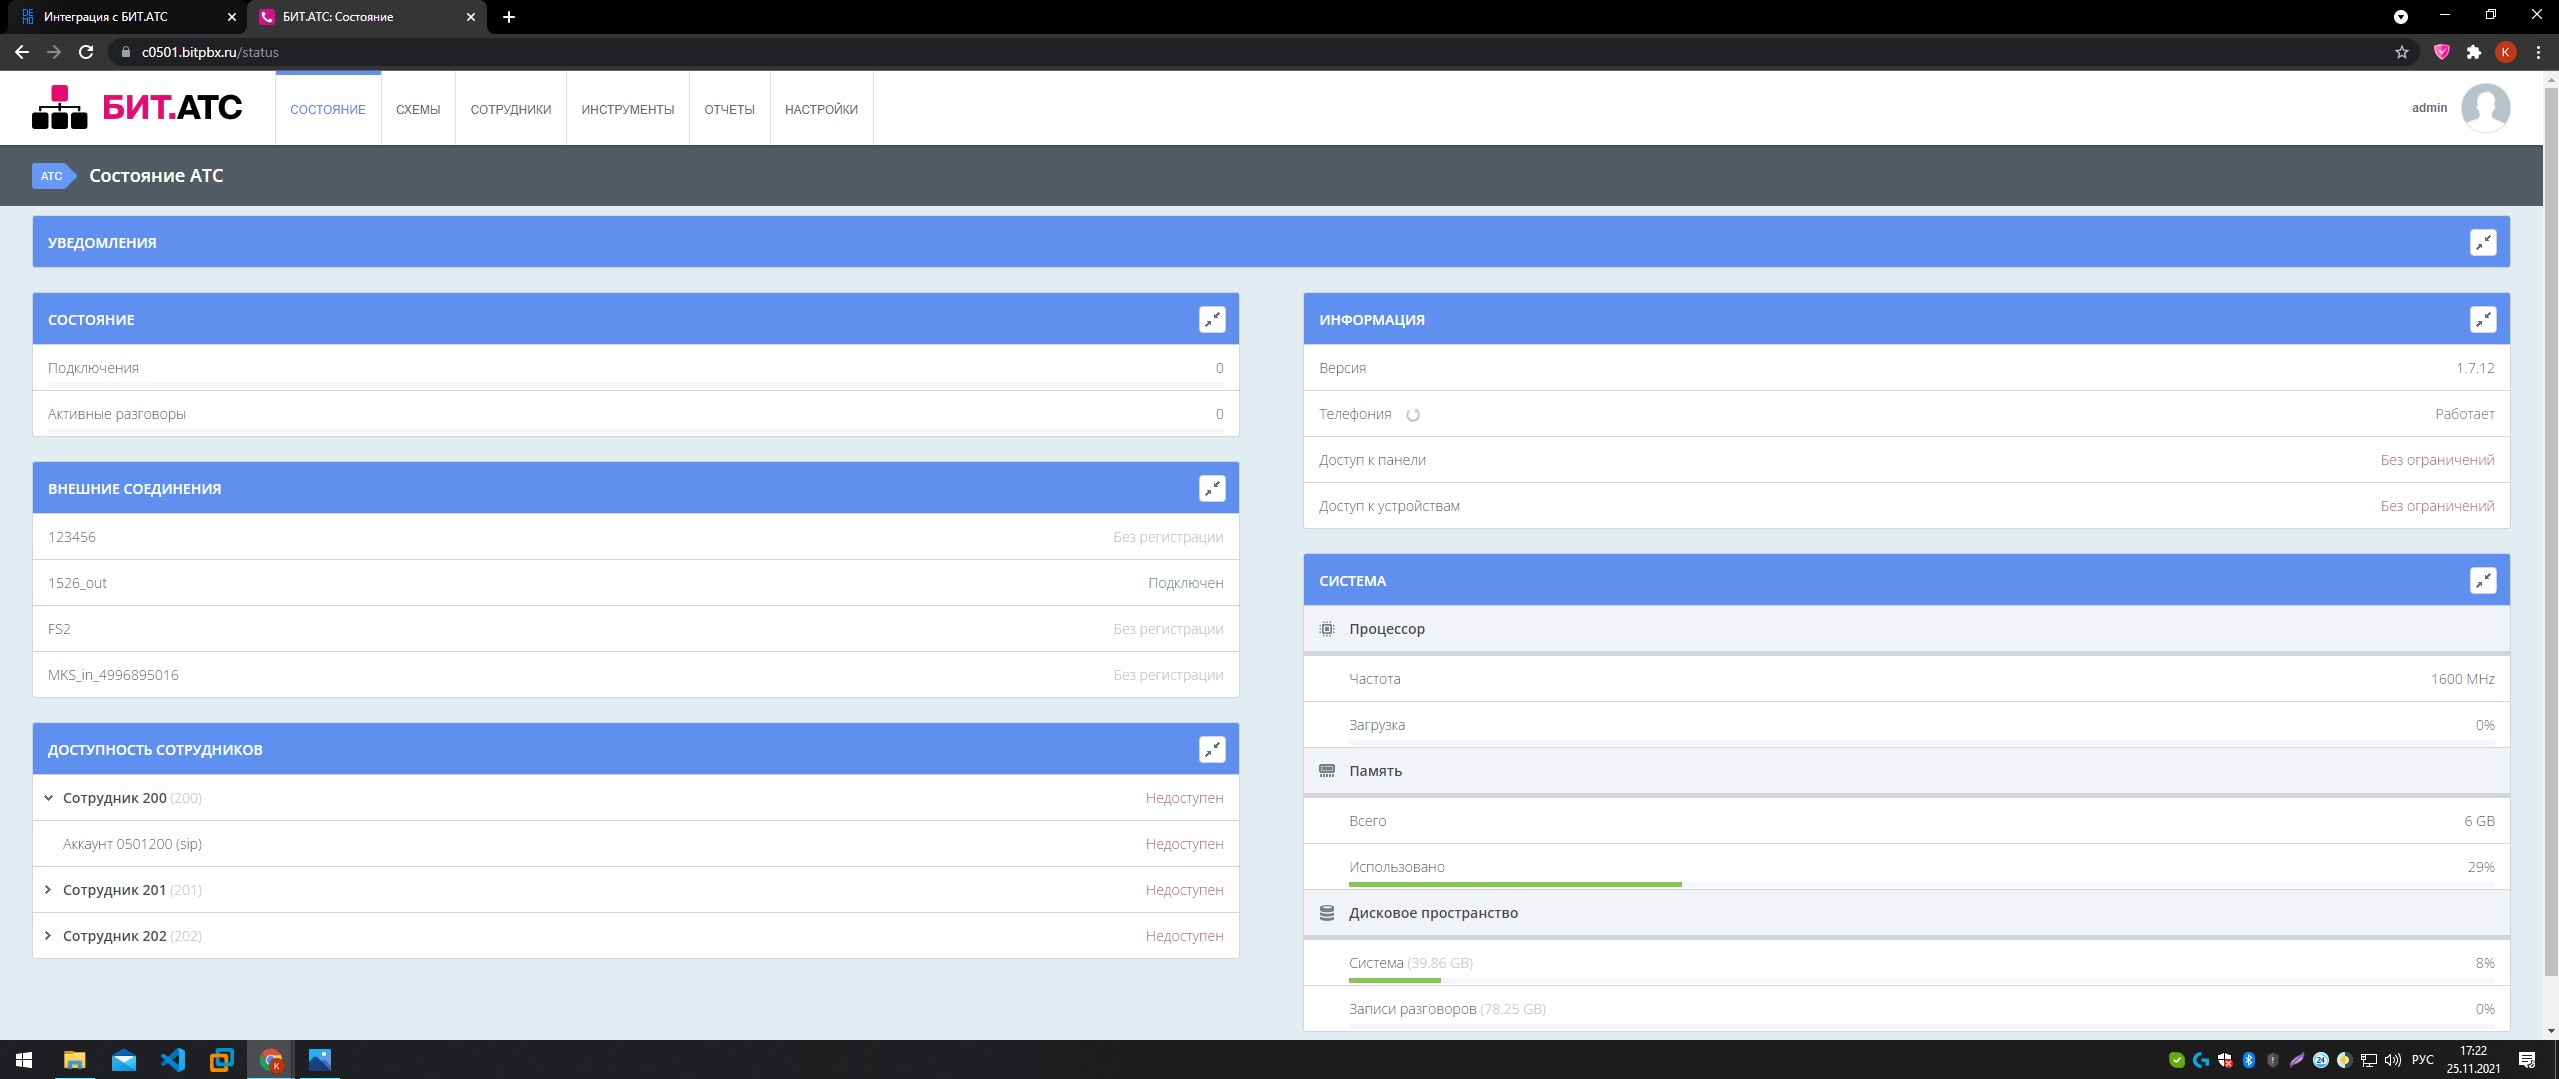
Task: Open a new browser tab
Action: [x=509, y=17]
